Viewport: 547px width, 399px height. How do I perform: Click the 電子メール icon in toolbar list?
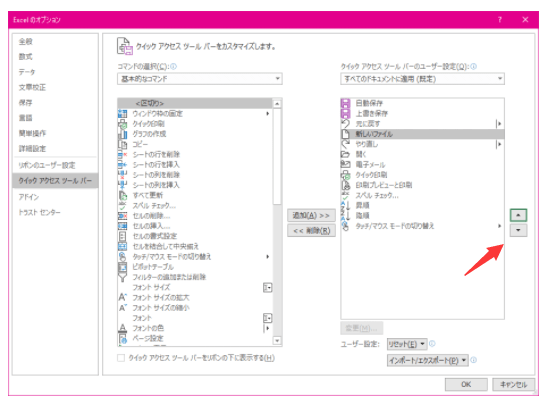[345, 164]
